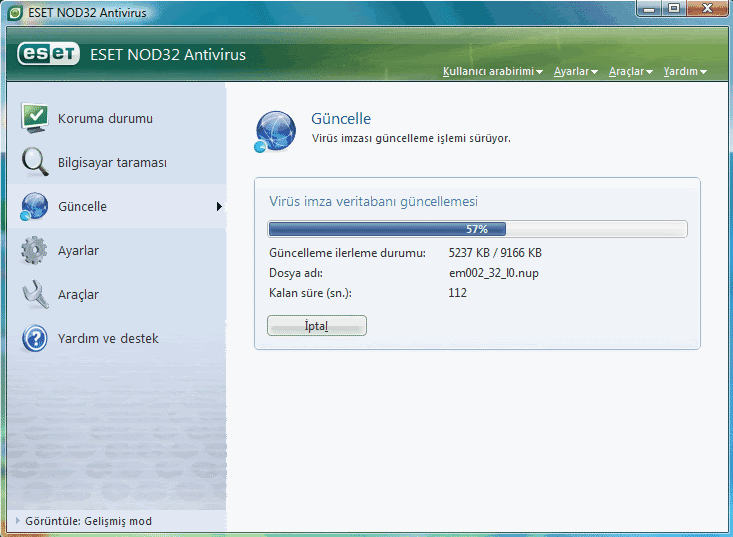Click the ESET title bar application icon
733x537 pixels.
[15, 13]
